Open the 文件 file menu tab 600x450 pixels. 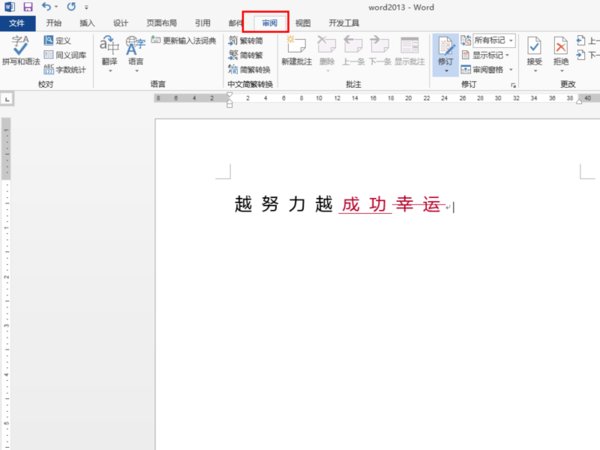pyautogui.click(x=17, y=23)
